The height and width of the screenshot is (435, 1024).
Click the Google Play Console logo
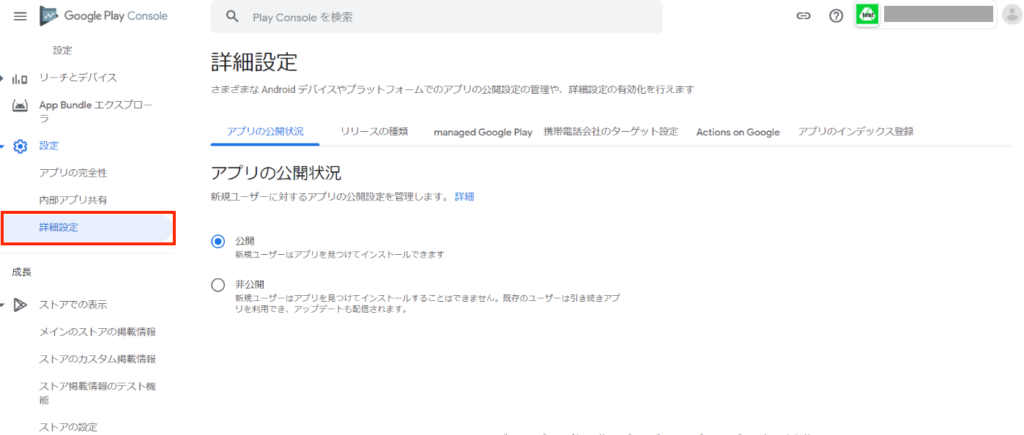coord(103,16)
